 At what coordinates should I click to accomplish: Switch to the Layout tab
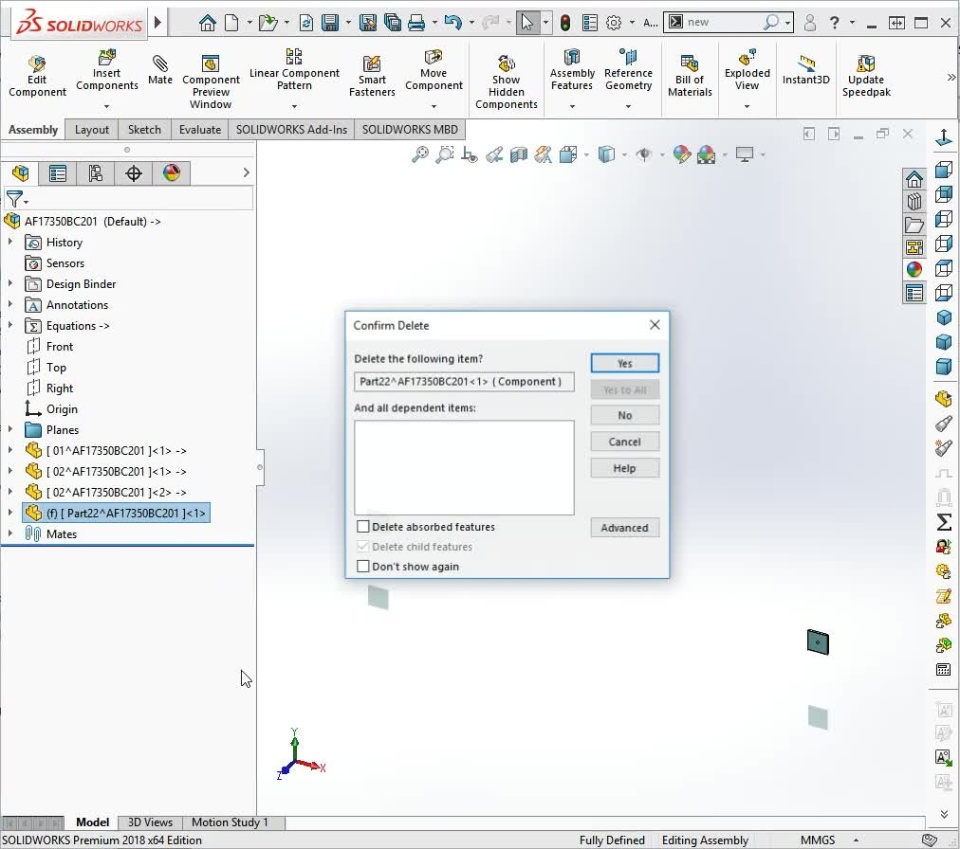pos(92,130)
